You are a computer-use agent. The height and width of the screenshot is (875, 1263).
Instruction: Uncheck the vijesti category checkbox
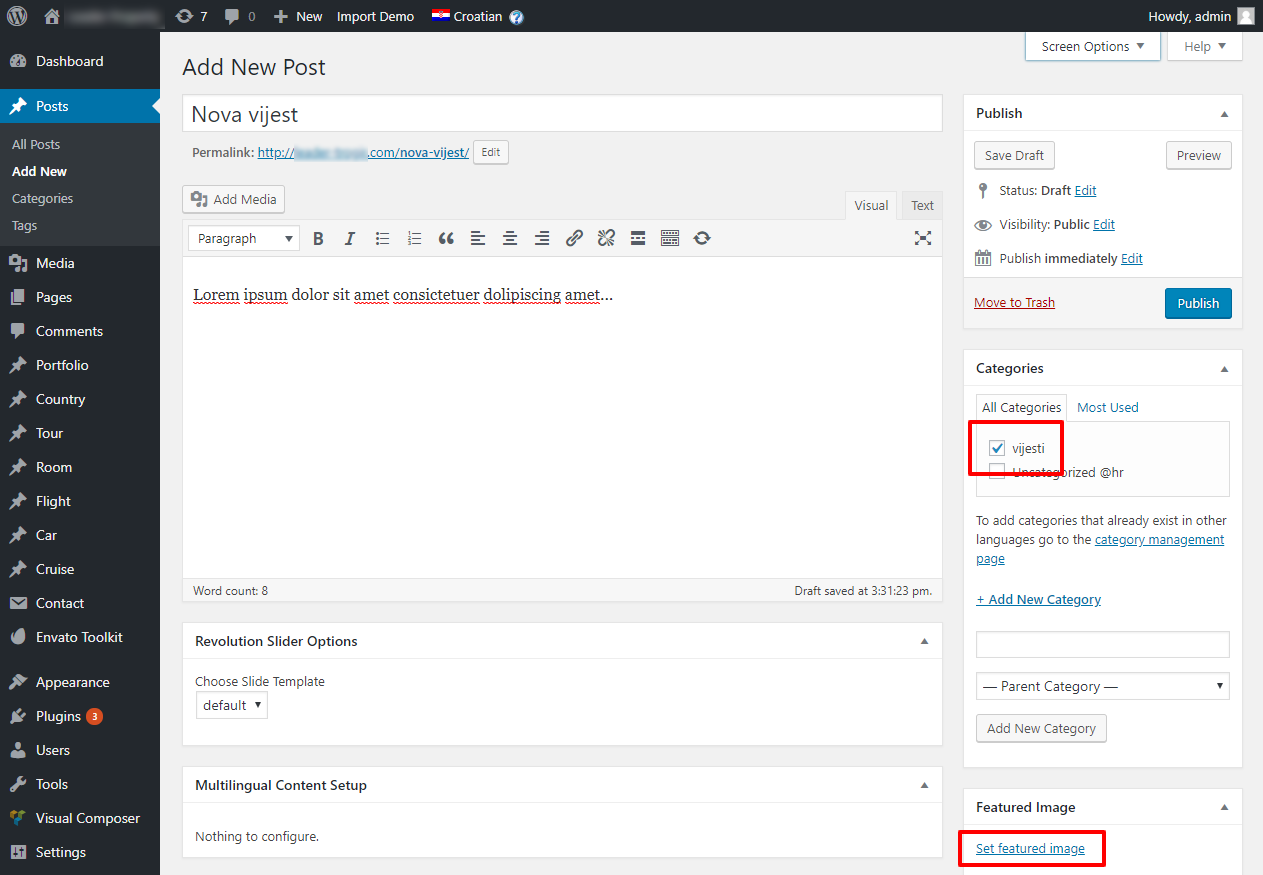[997, 448]
